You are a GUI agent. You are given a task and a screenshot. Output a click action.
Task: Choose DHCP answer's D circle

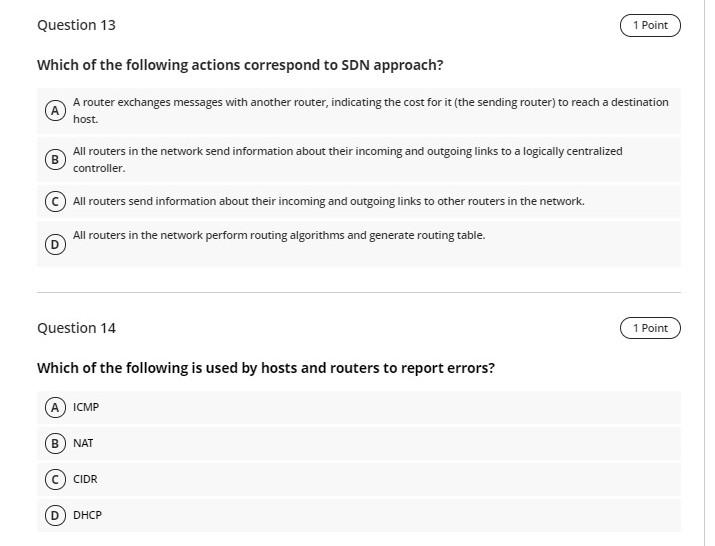pos(55,515)
